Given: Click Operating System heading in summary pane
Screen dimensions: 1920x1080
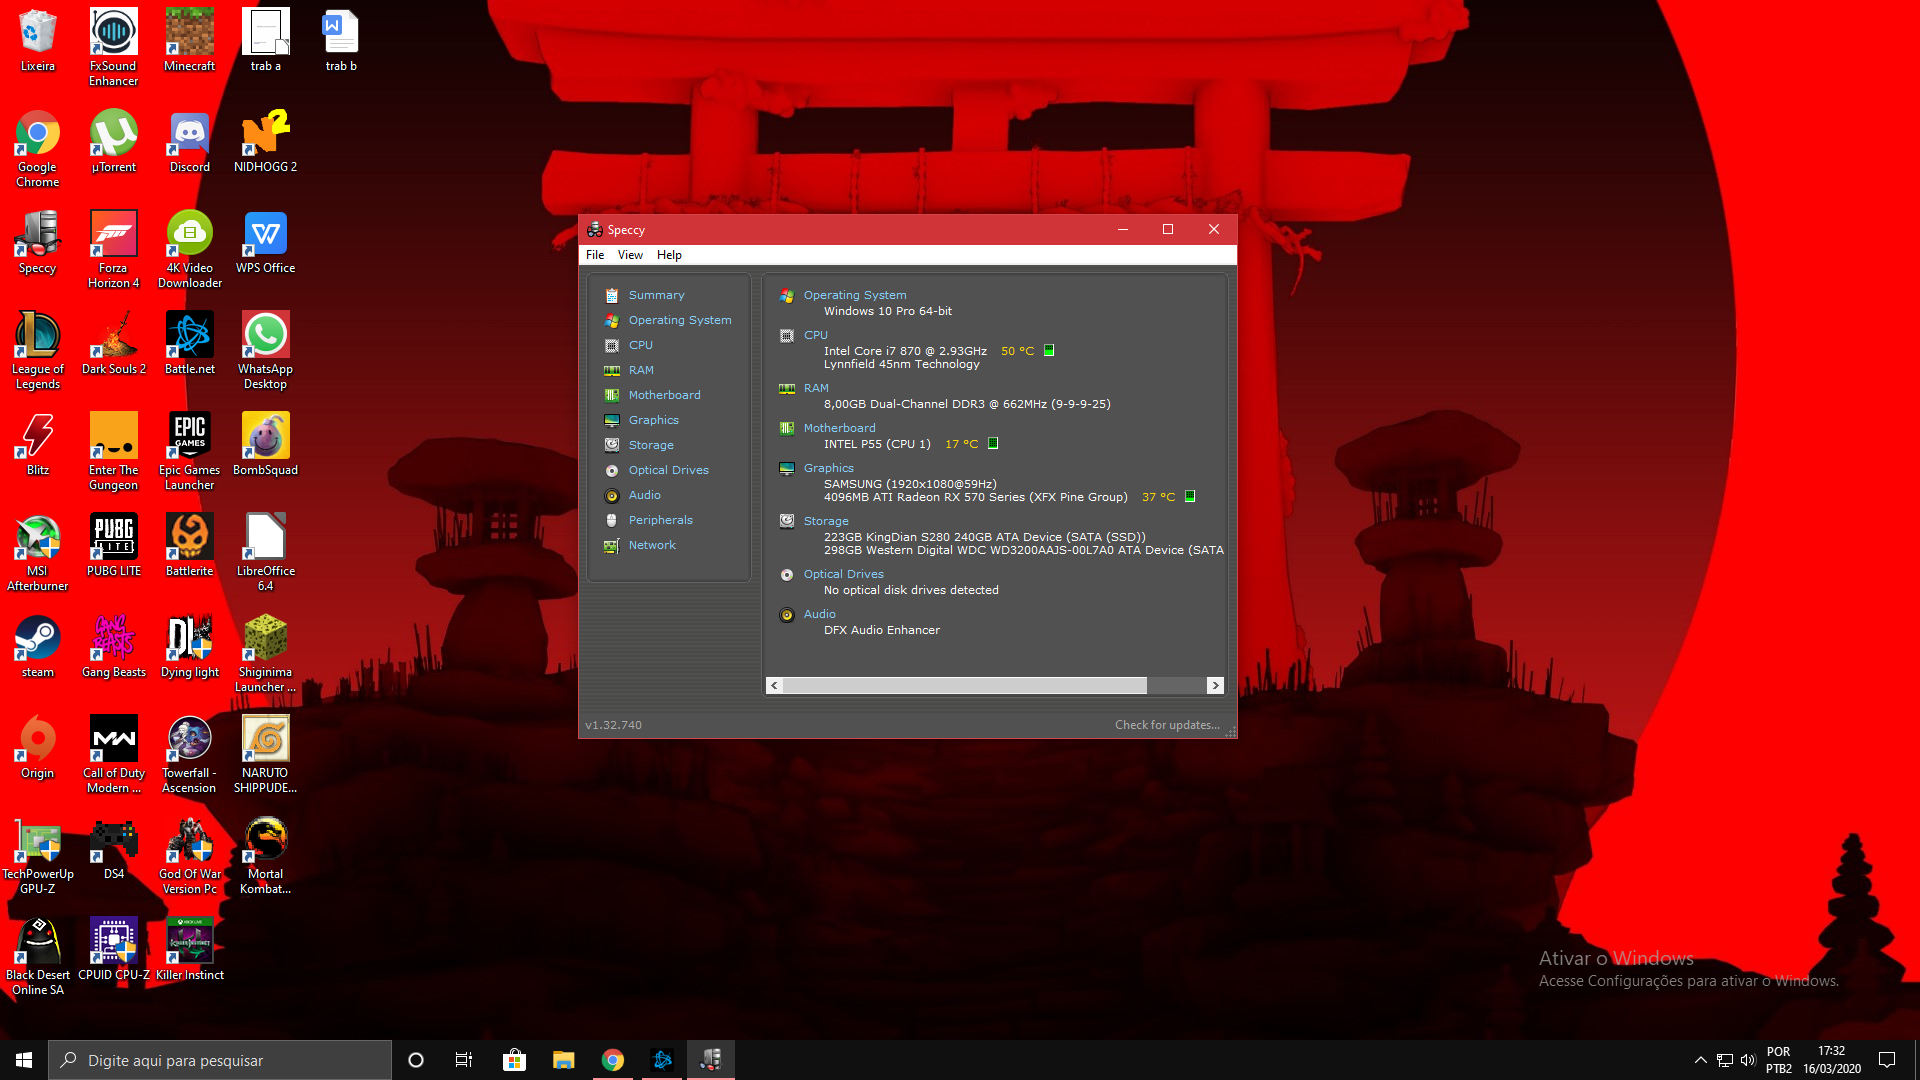Looking at the screenshot, I should coord(855,295).
